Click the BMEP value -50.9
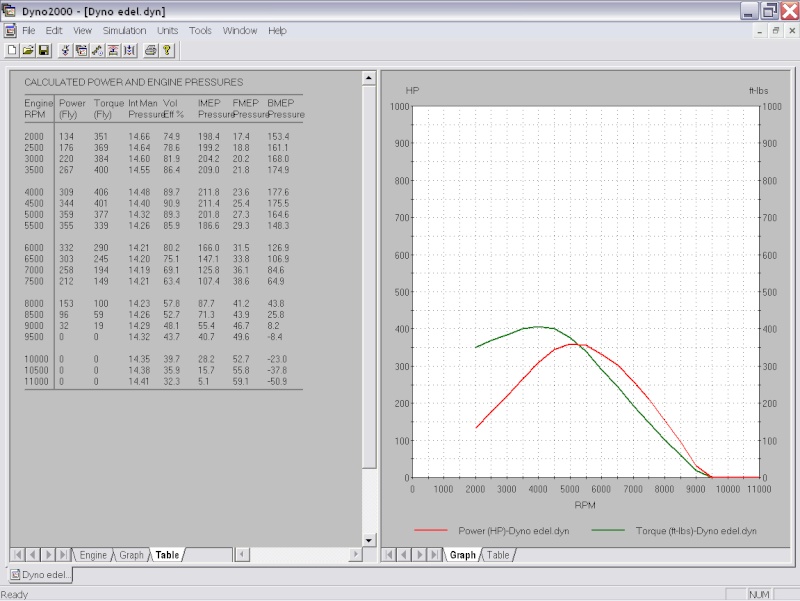 point(278,382)
